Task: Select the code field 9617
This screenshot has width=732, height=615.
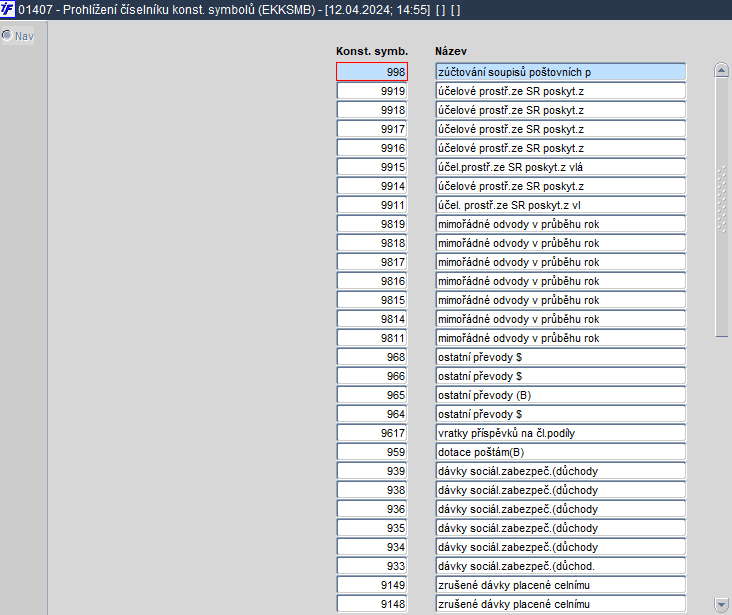Action: pos(372,433)
